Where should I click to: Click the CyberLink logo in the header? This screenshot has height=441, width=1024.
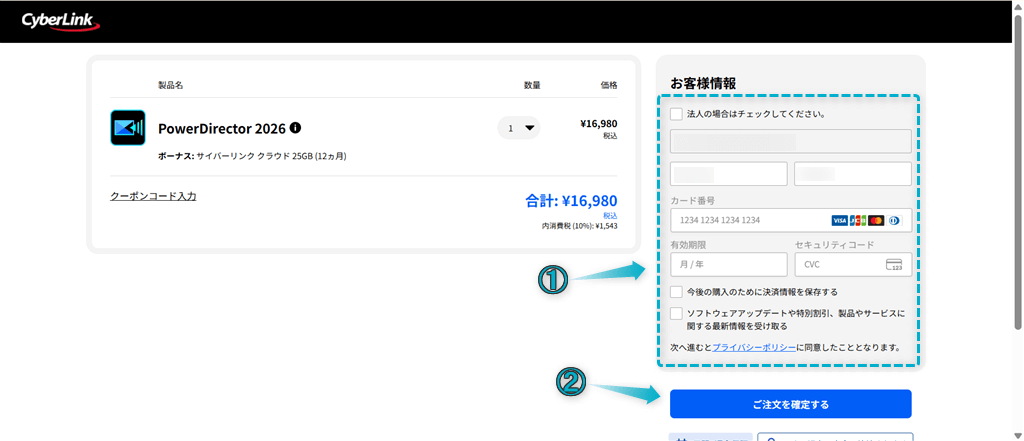click(x=61, y=22)
